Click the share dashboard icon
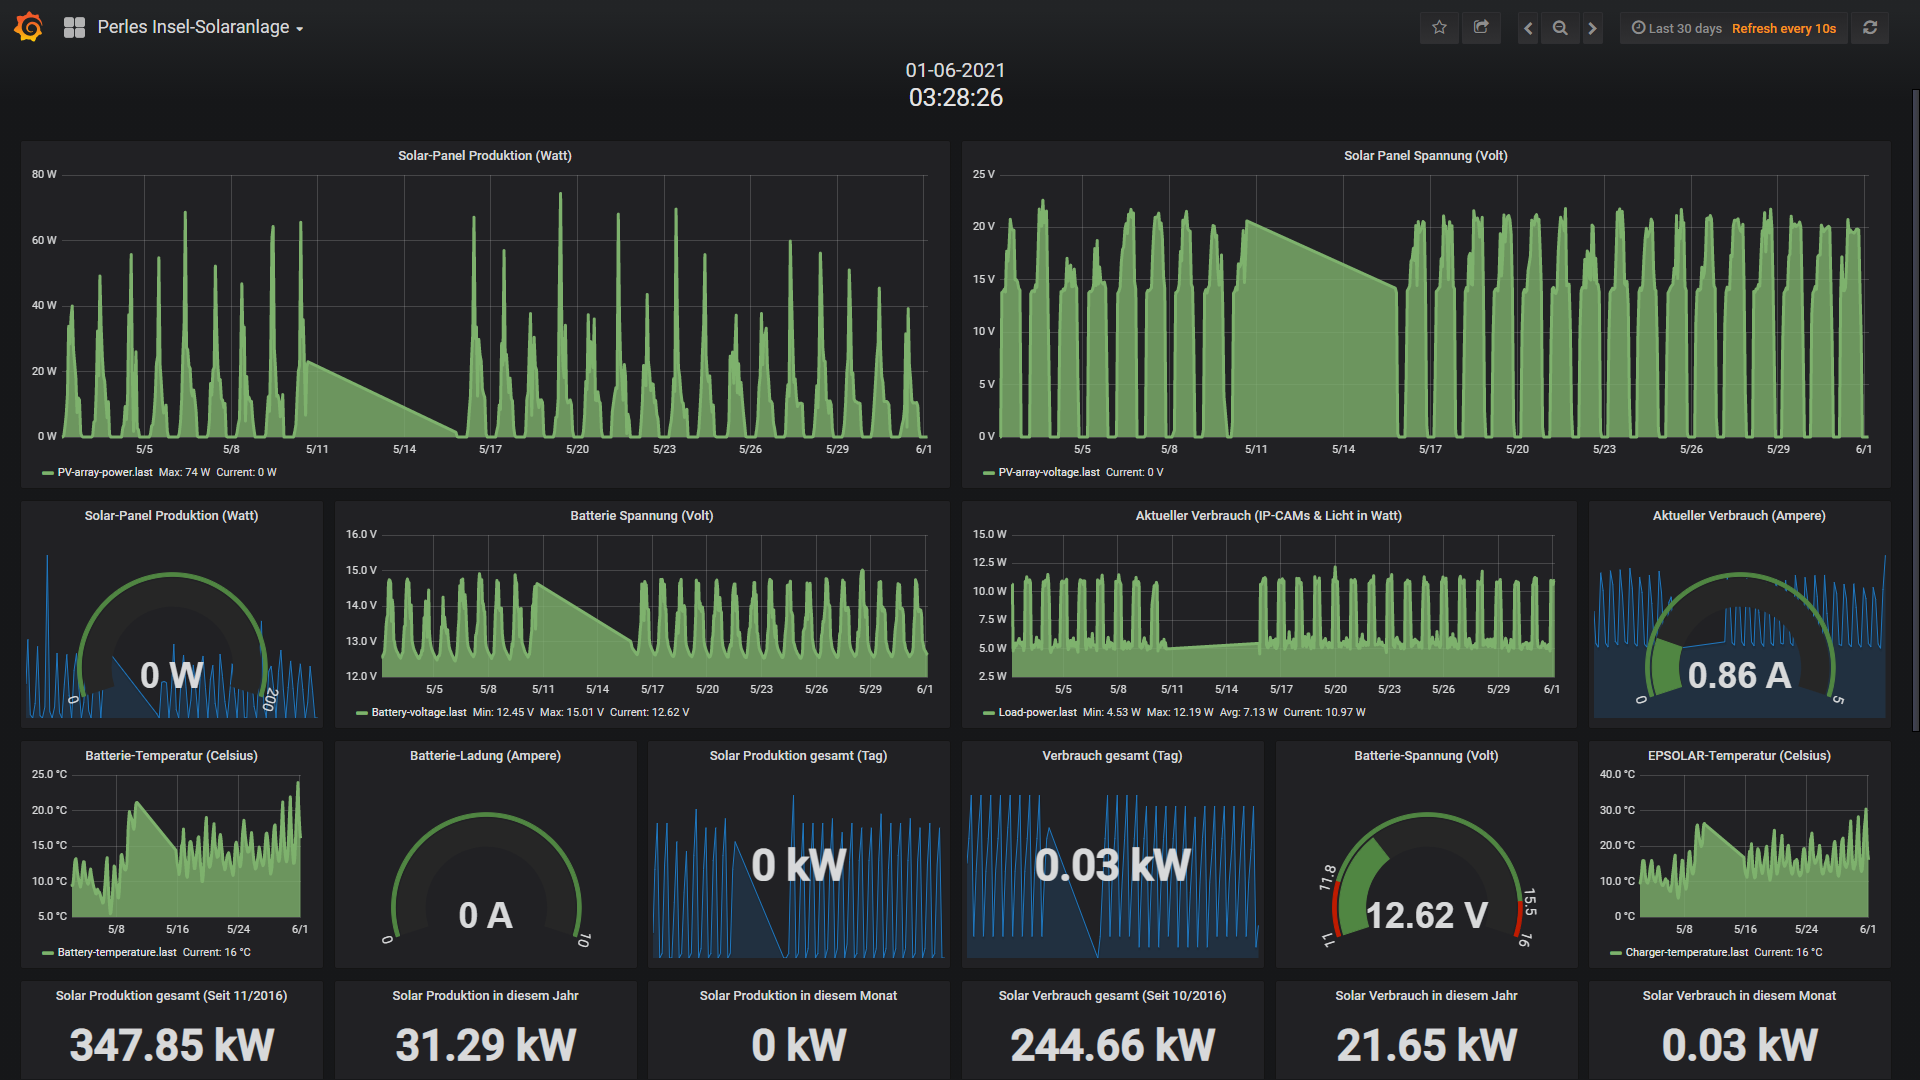The width and height of the screenshot is (1920, 1080). click(x=1481, y=28)
